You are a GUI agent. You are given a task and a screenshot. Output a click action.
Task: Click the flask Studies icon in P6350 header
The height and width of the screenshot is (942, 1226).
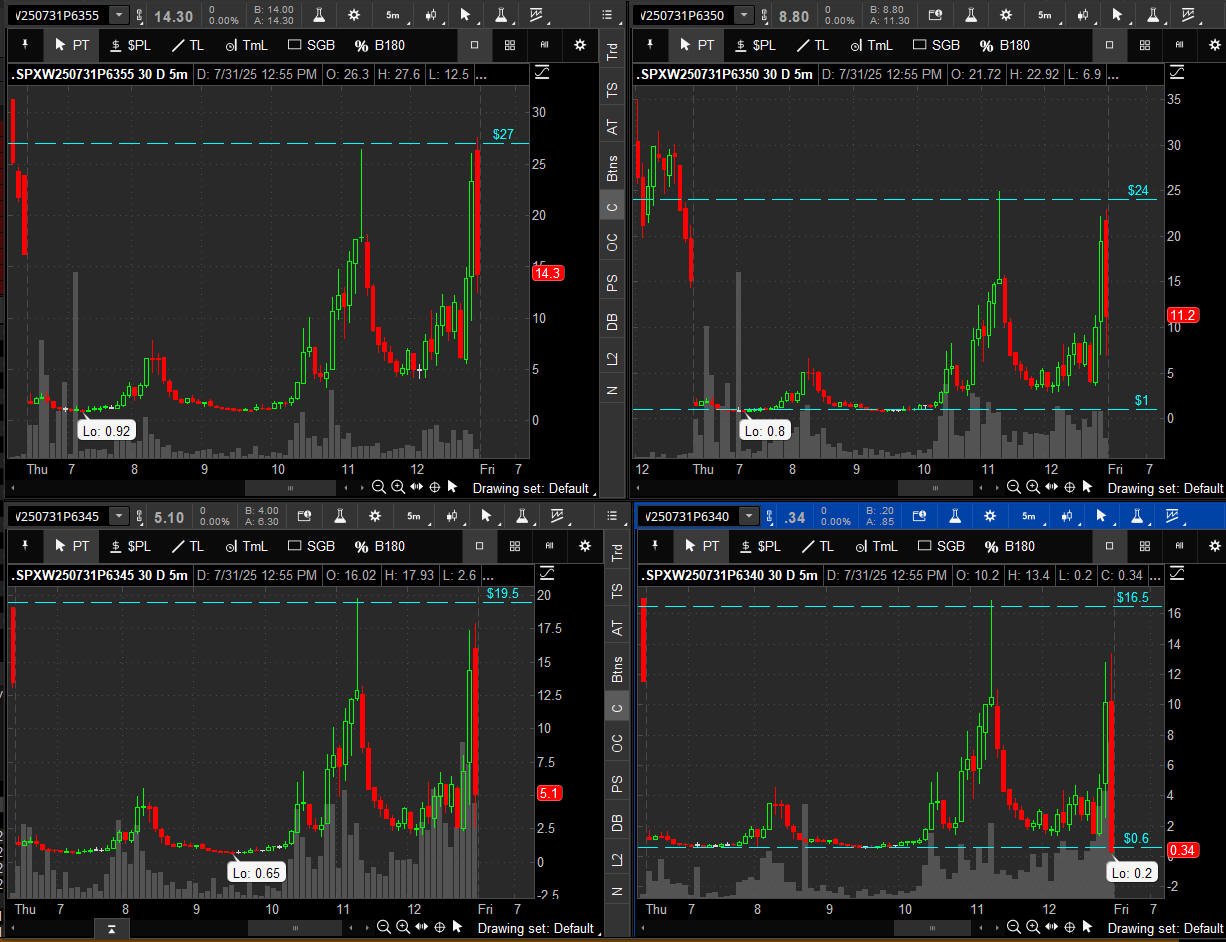point(969,15)
